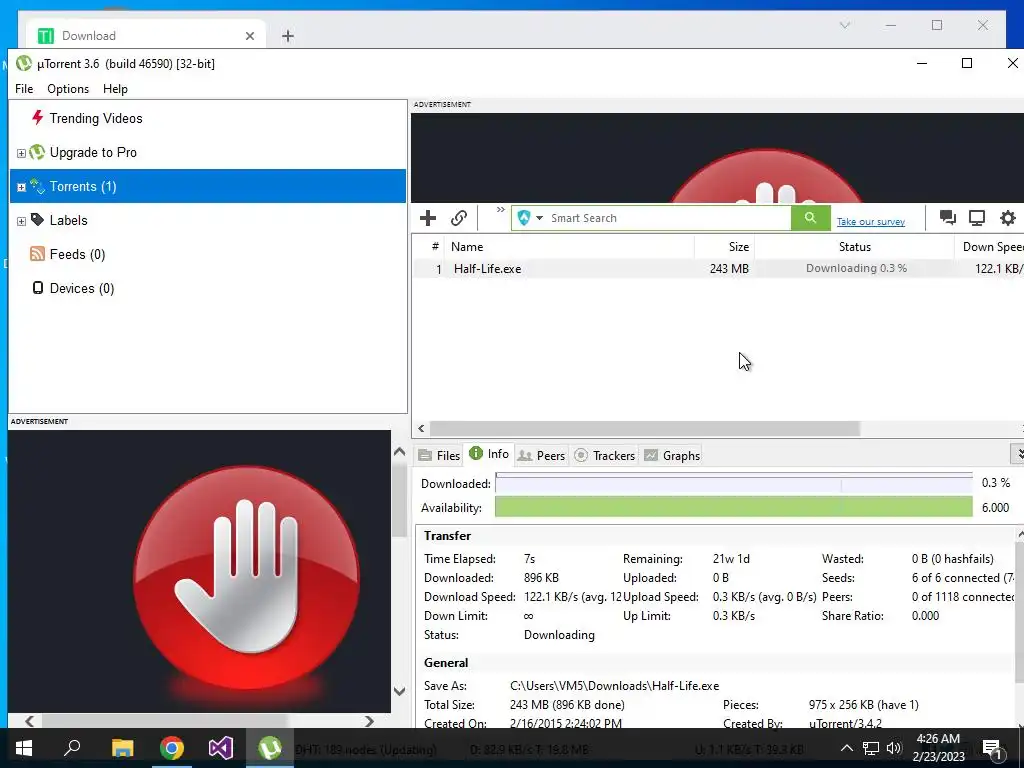Image resolution: width=1024 pixels, height=768 pixels.
Task: Select Upgrade to Pro in the sidebar
Action: point(93,152)
